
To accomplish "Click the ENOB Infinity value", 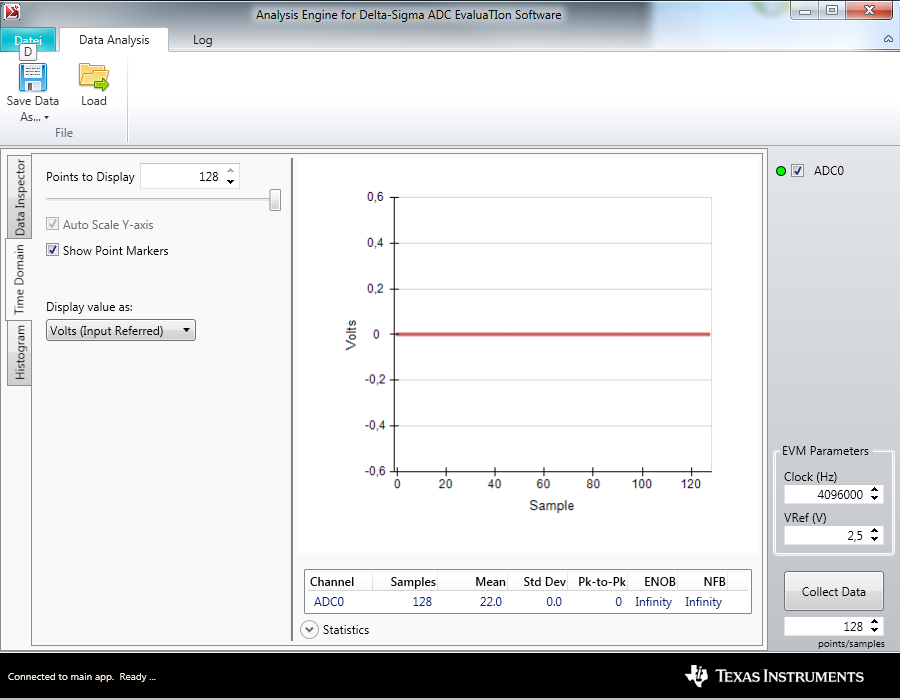I will (x=653, y=601).
